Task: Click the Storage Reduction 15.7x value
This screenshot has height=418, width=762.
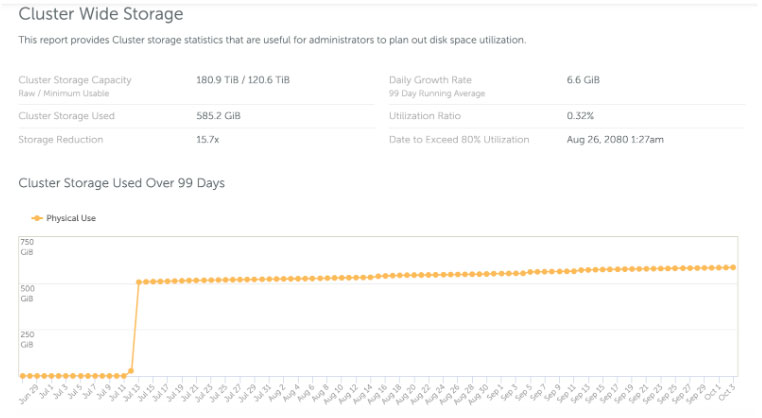Action: [209, 140]
